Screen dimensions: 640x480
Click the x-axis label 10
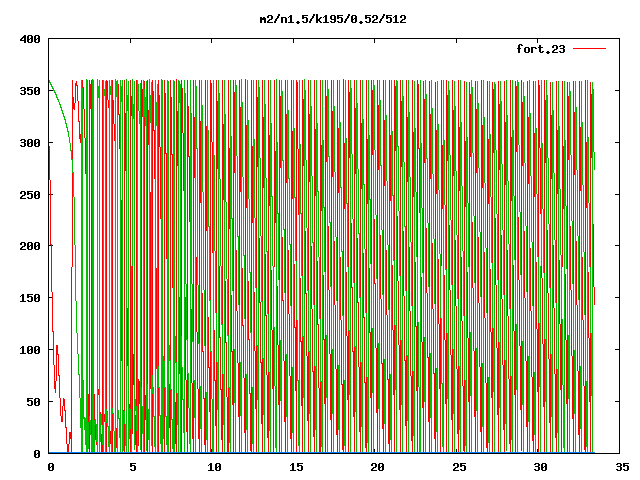214,467
